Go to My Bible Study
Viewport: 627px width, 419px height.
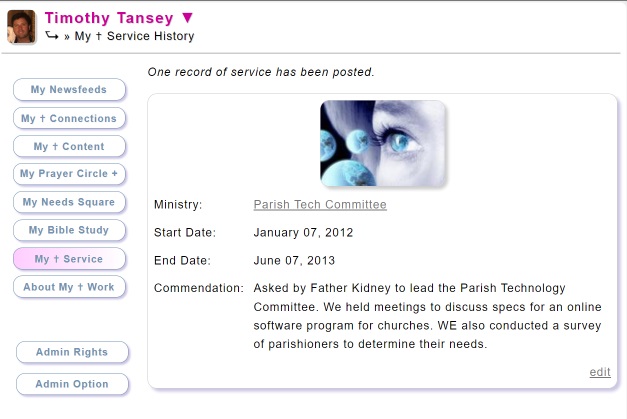69,230
